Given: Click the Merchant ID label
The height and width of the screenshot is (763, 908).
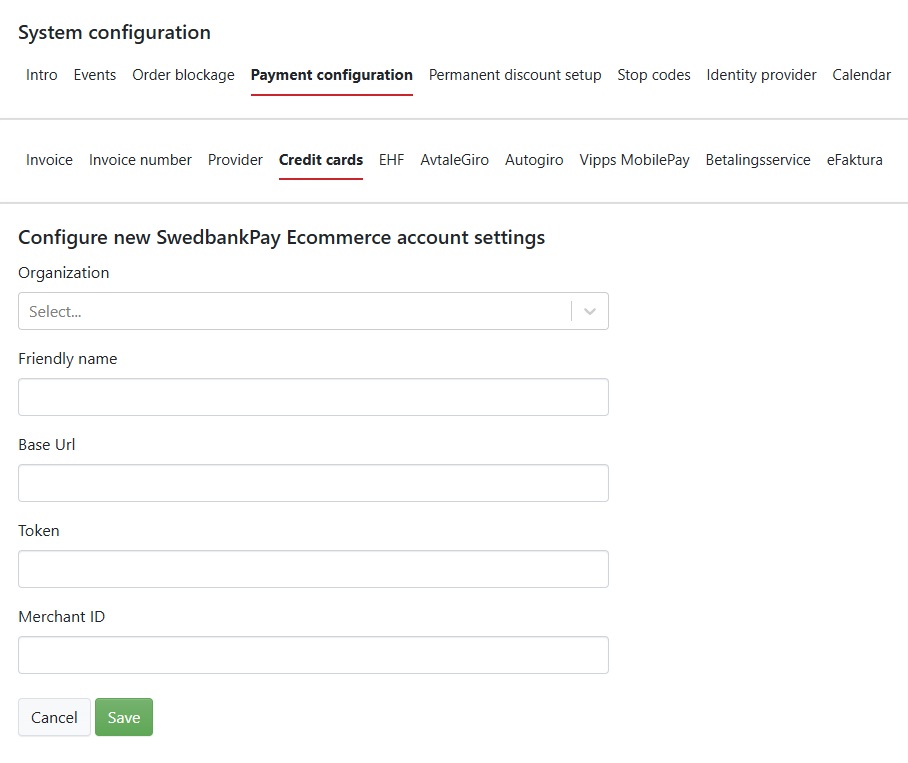Looking at the screenshot, I should 62,617.
